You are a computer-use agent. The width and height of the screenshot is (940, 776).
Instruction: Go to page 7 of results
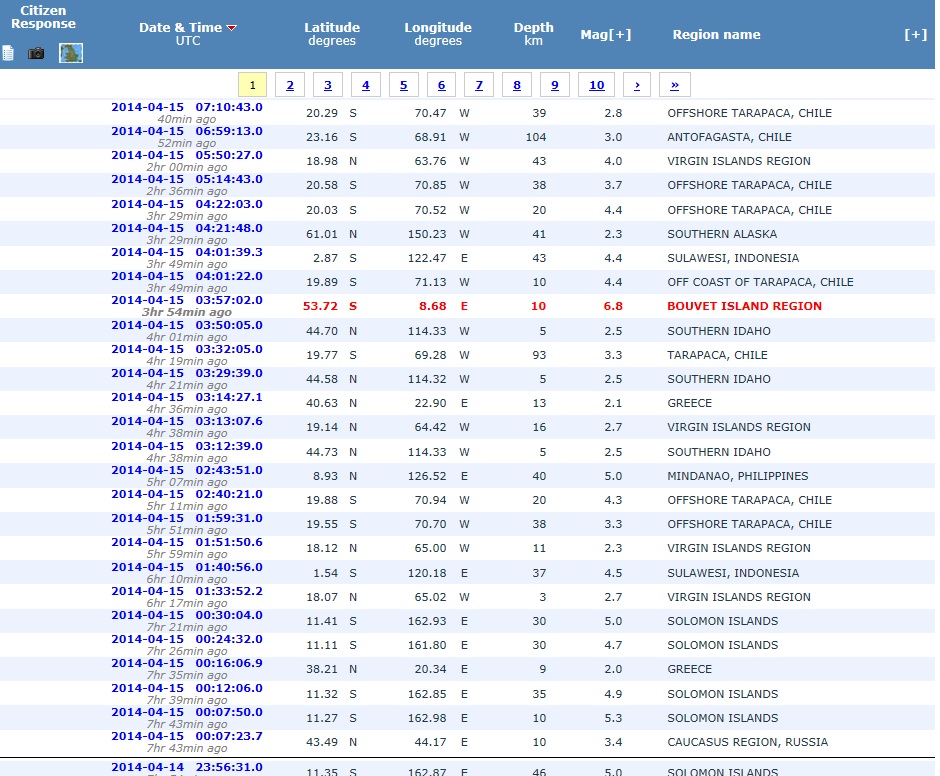coord(479,85)
